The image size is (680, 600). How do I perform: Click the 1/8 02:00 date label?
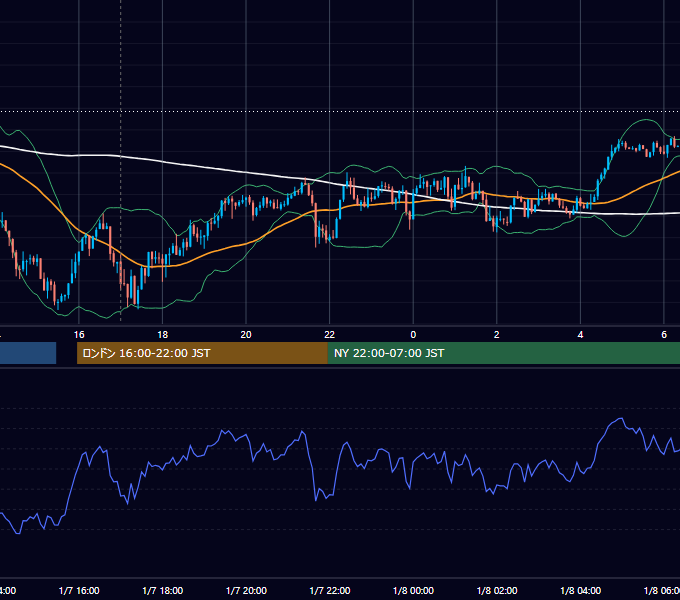(x=497, y=590)
